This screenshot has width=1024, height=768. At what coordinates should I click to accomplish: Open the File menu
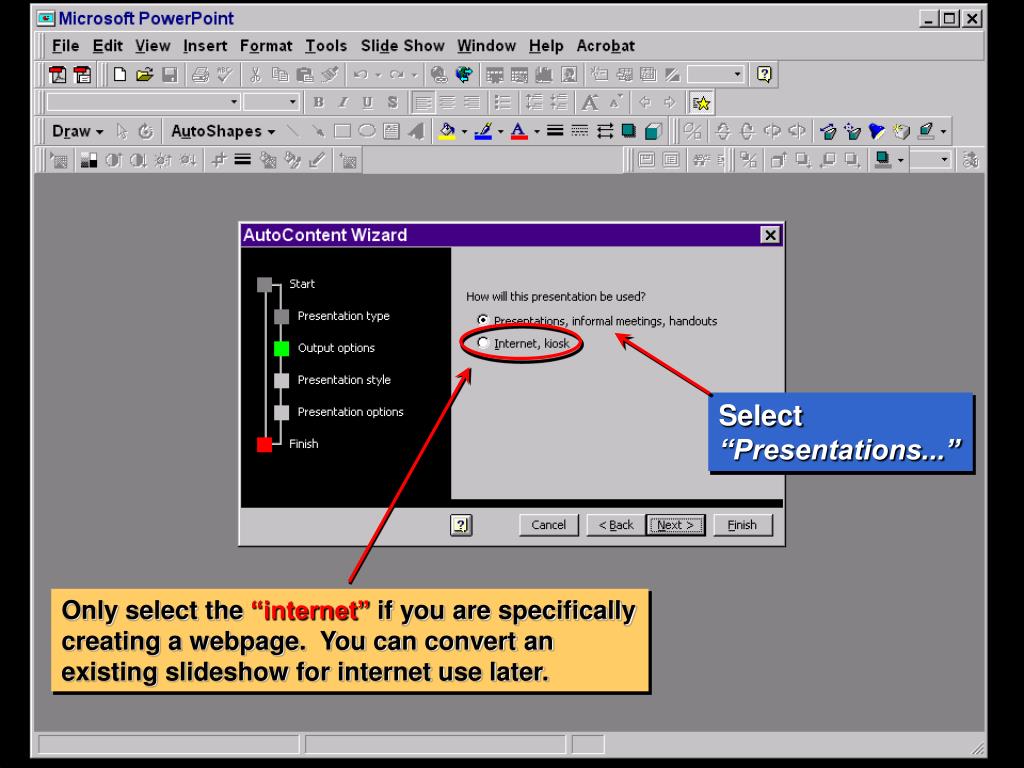coord(65,46)
